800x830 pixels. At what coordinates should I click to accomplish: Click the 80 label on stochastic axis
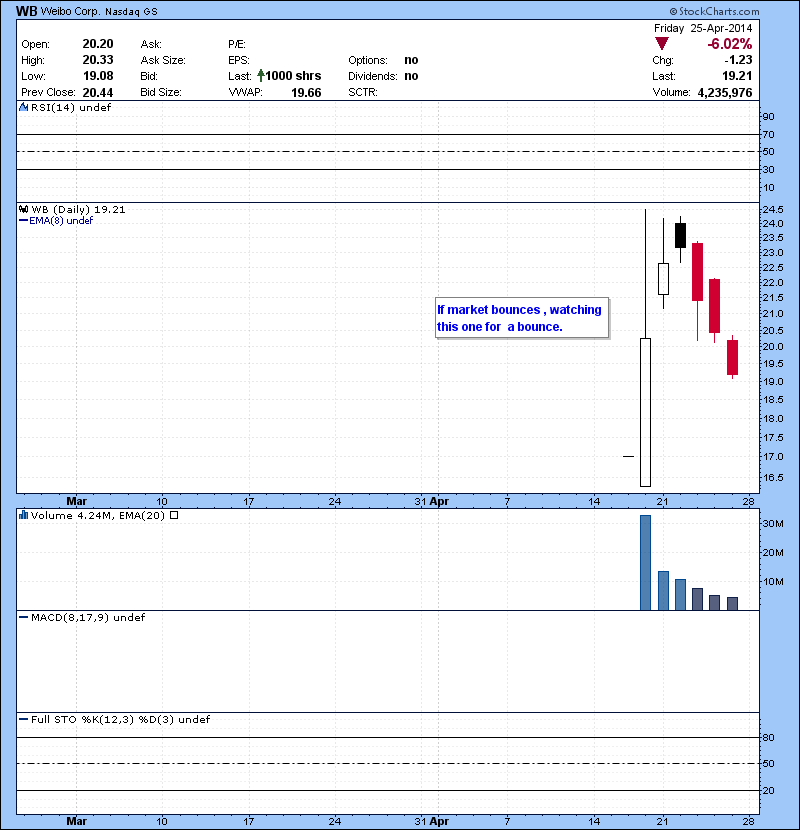pos(768,737)
